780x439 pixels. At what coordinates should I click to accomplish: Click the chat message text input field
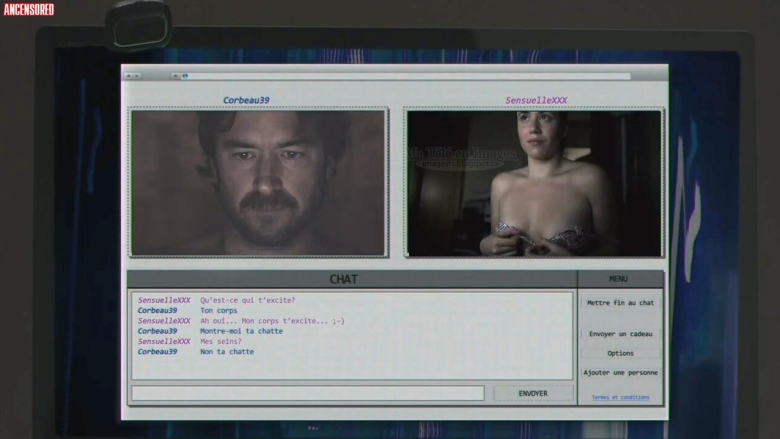pos(308,394)
